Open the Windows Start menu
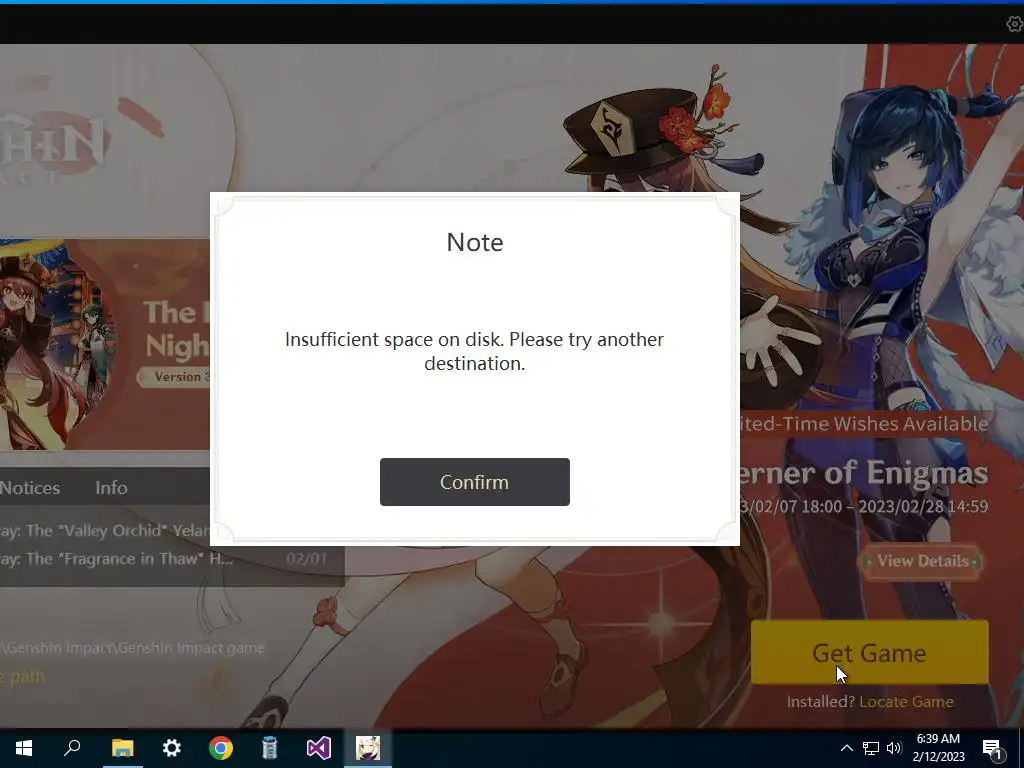1024x768 pixels. click(24, 748)
